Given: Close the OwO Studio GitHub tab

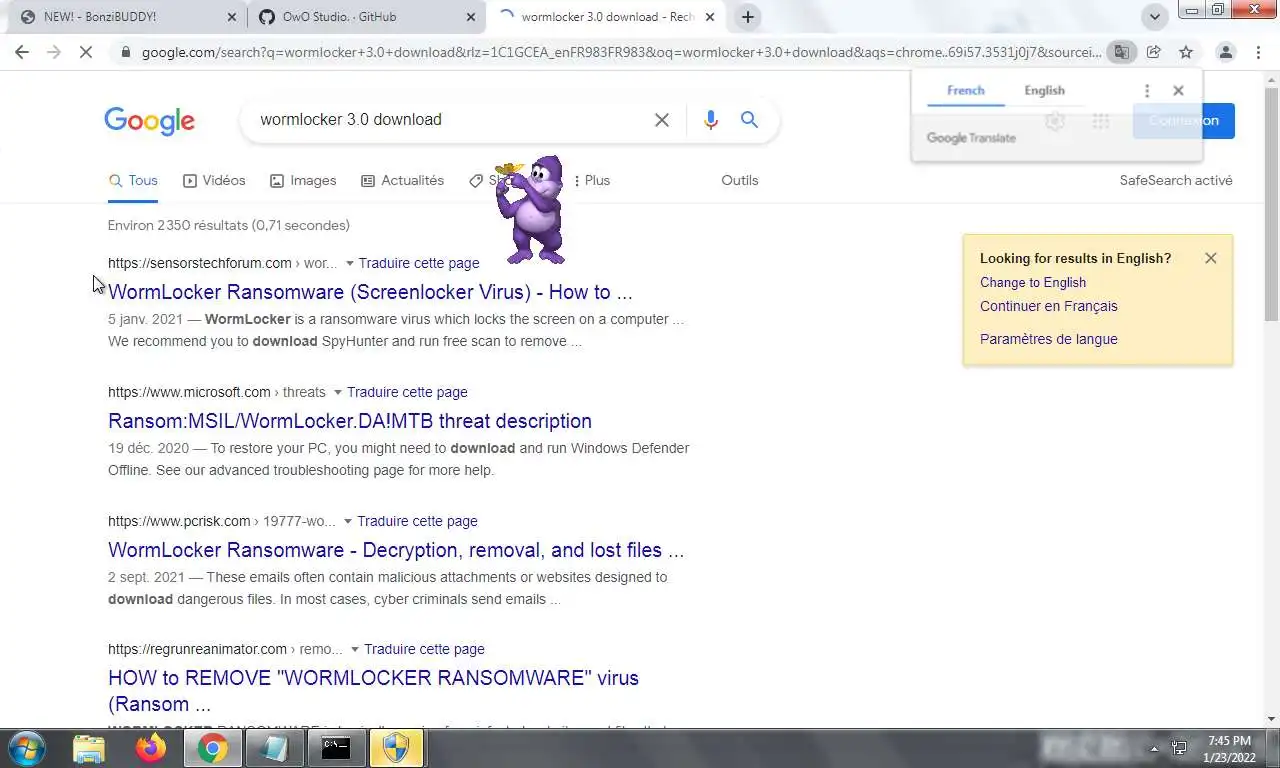Looking at the screenshot, I should 470,17.
